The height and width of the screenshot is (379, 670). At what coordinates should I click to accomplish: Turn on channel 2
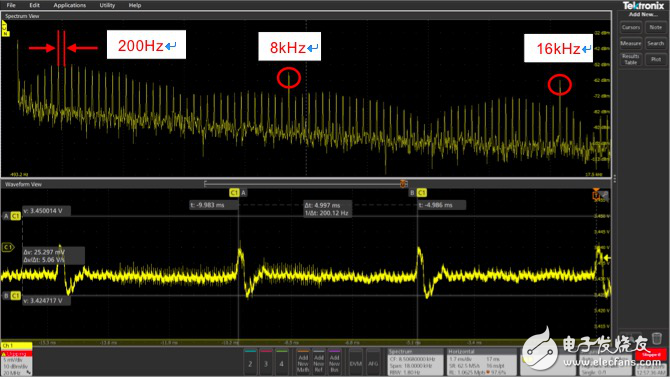tap(250, 363)
